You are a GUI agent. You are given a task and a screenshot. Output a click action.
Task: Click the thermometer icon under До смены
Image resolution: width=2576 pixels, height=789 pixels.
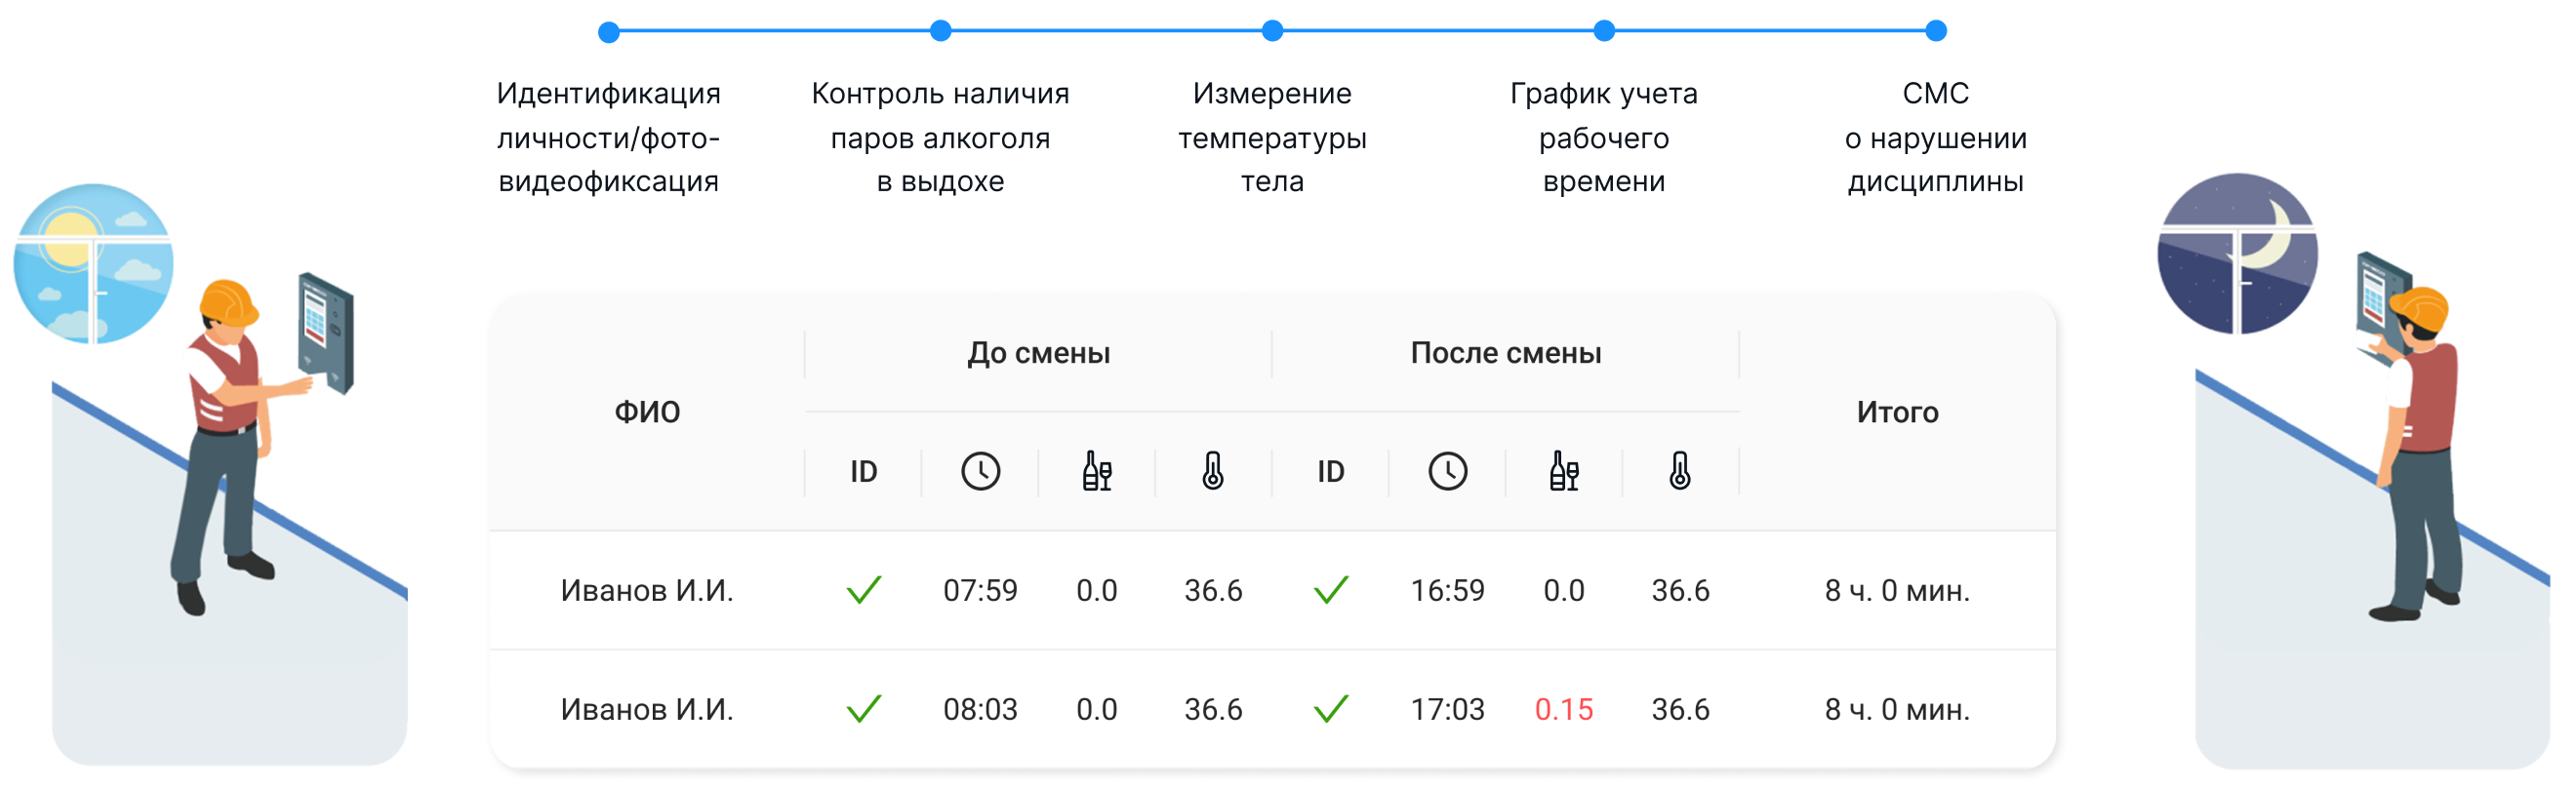pos(1213,471)
